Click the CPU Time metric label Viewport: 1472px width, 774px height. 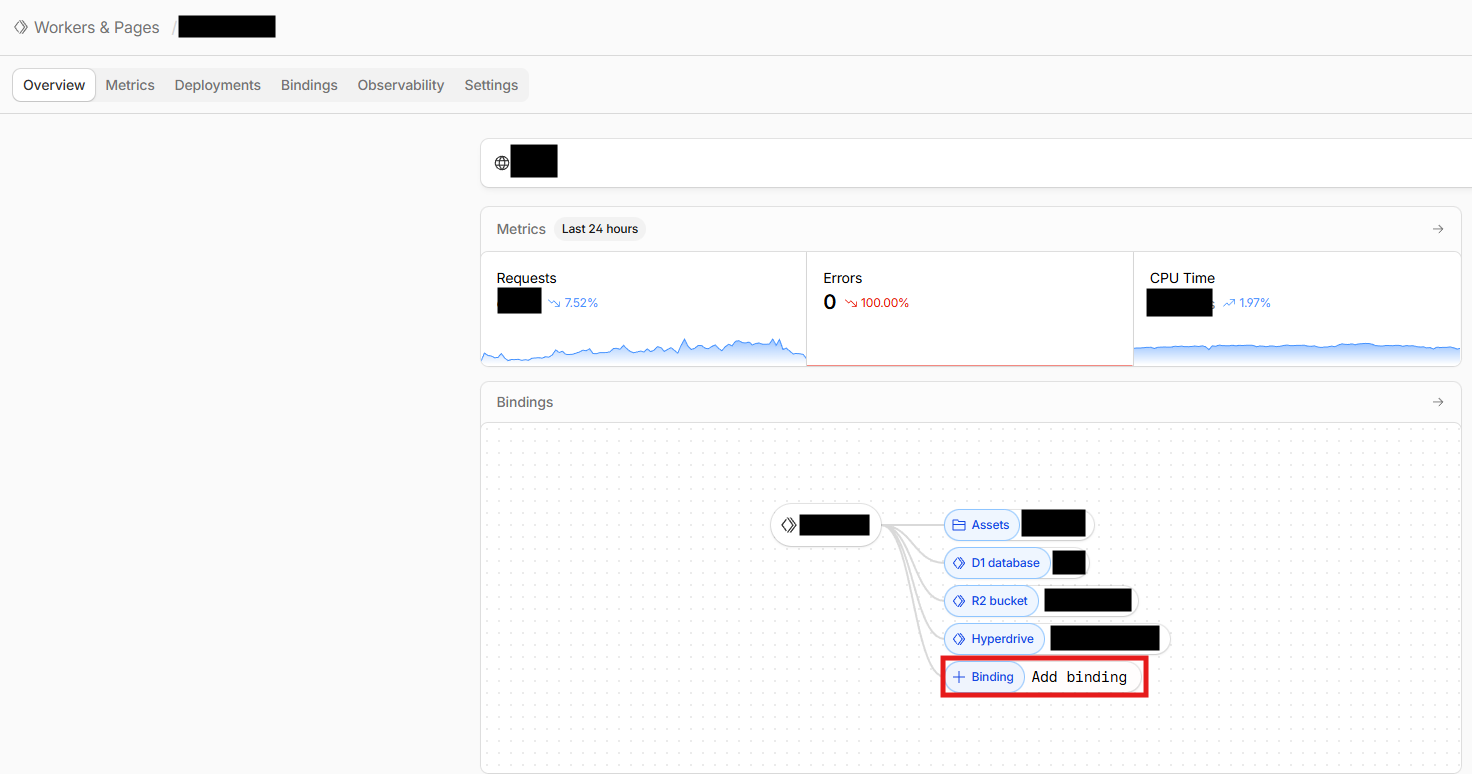(1182, 278)
